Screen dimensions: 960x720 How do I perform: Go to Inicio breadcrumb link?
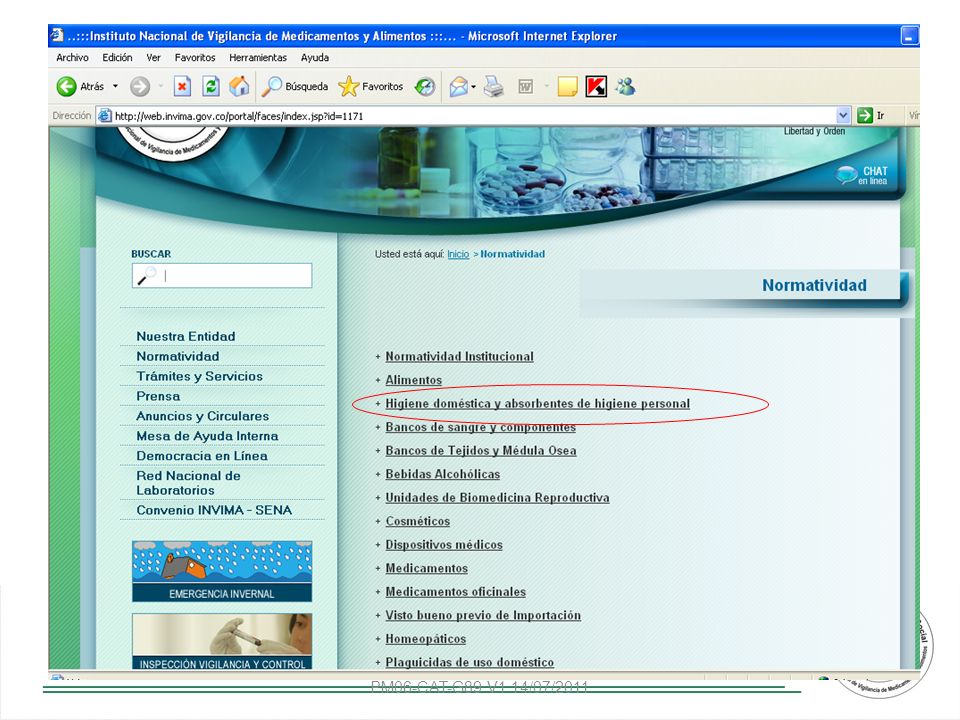[x=458, y=254]
